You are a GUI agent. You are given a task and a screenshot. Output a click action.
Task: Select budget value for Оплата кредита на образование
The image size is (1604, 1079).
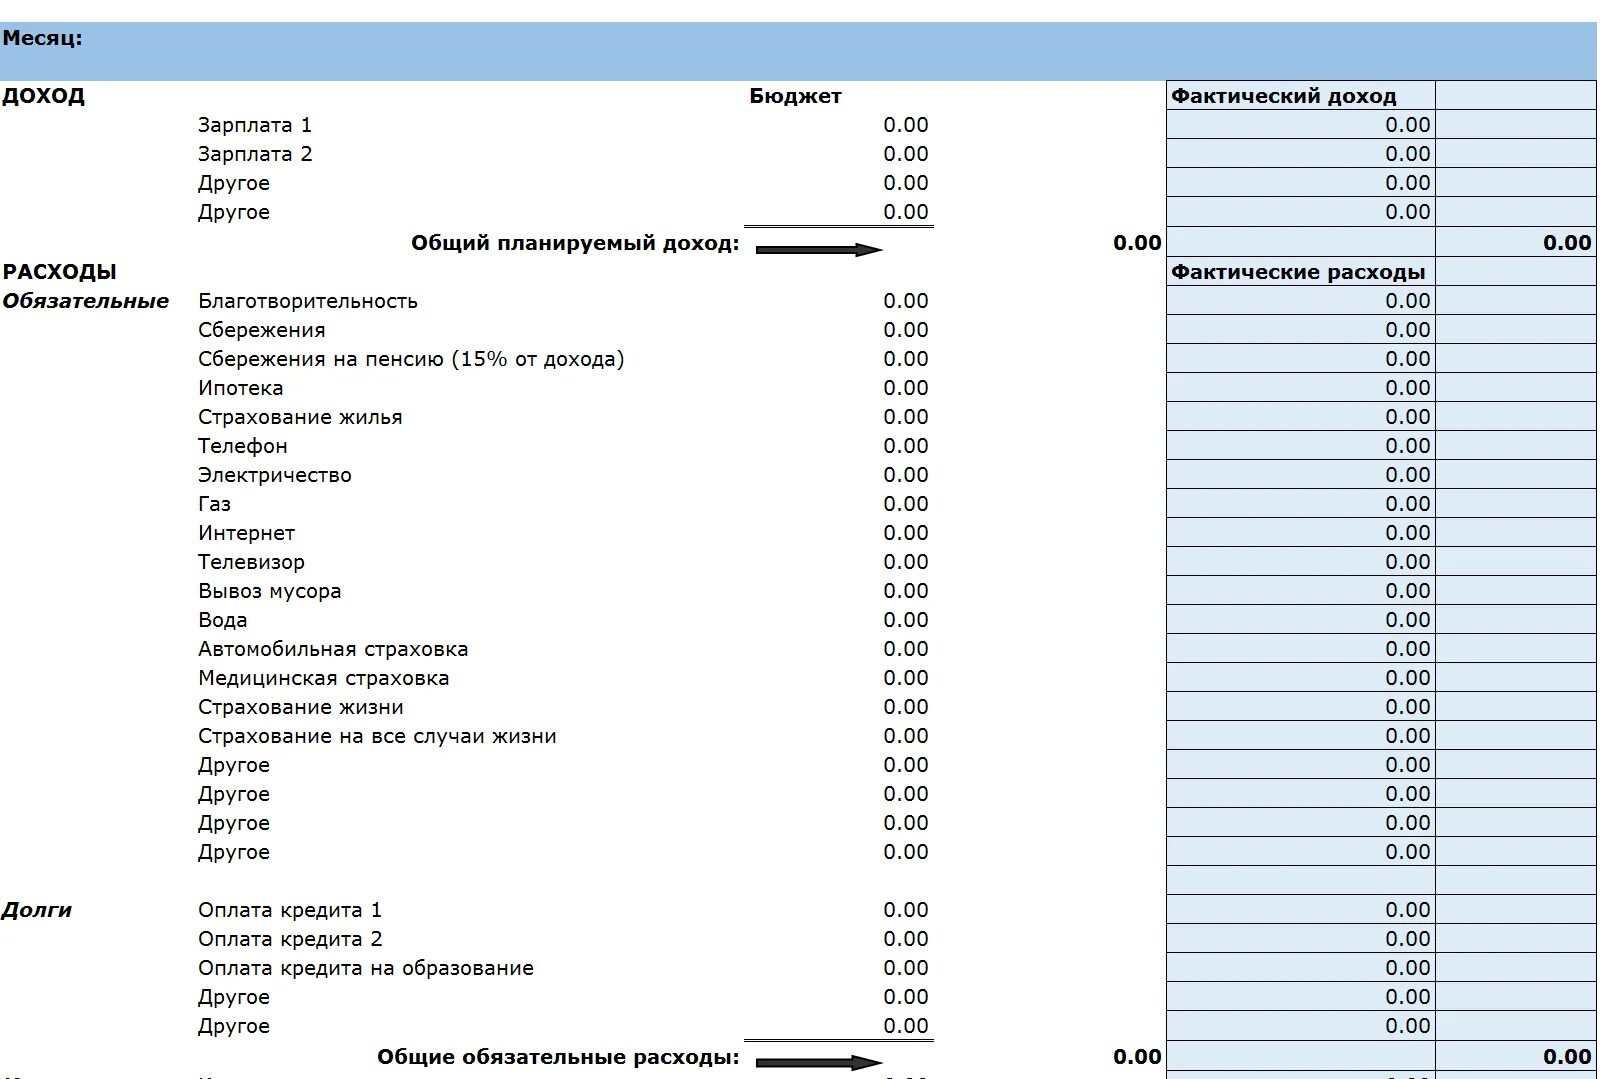pyautogui.click(x=906, y=968)
